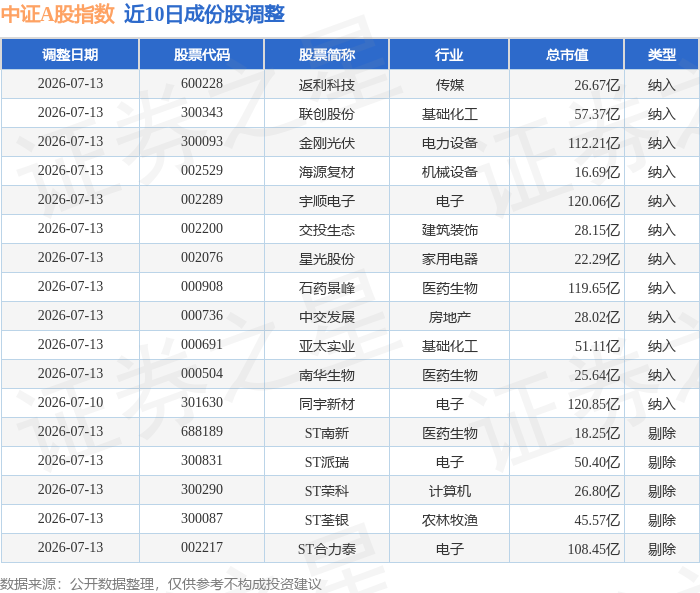Select stock name 同宇新材
The image size is (700, 593).
point(327,404)
